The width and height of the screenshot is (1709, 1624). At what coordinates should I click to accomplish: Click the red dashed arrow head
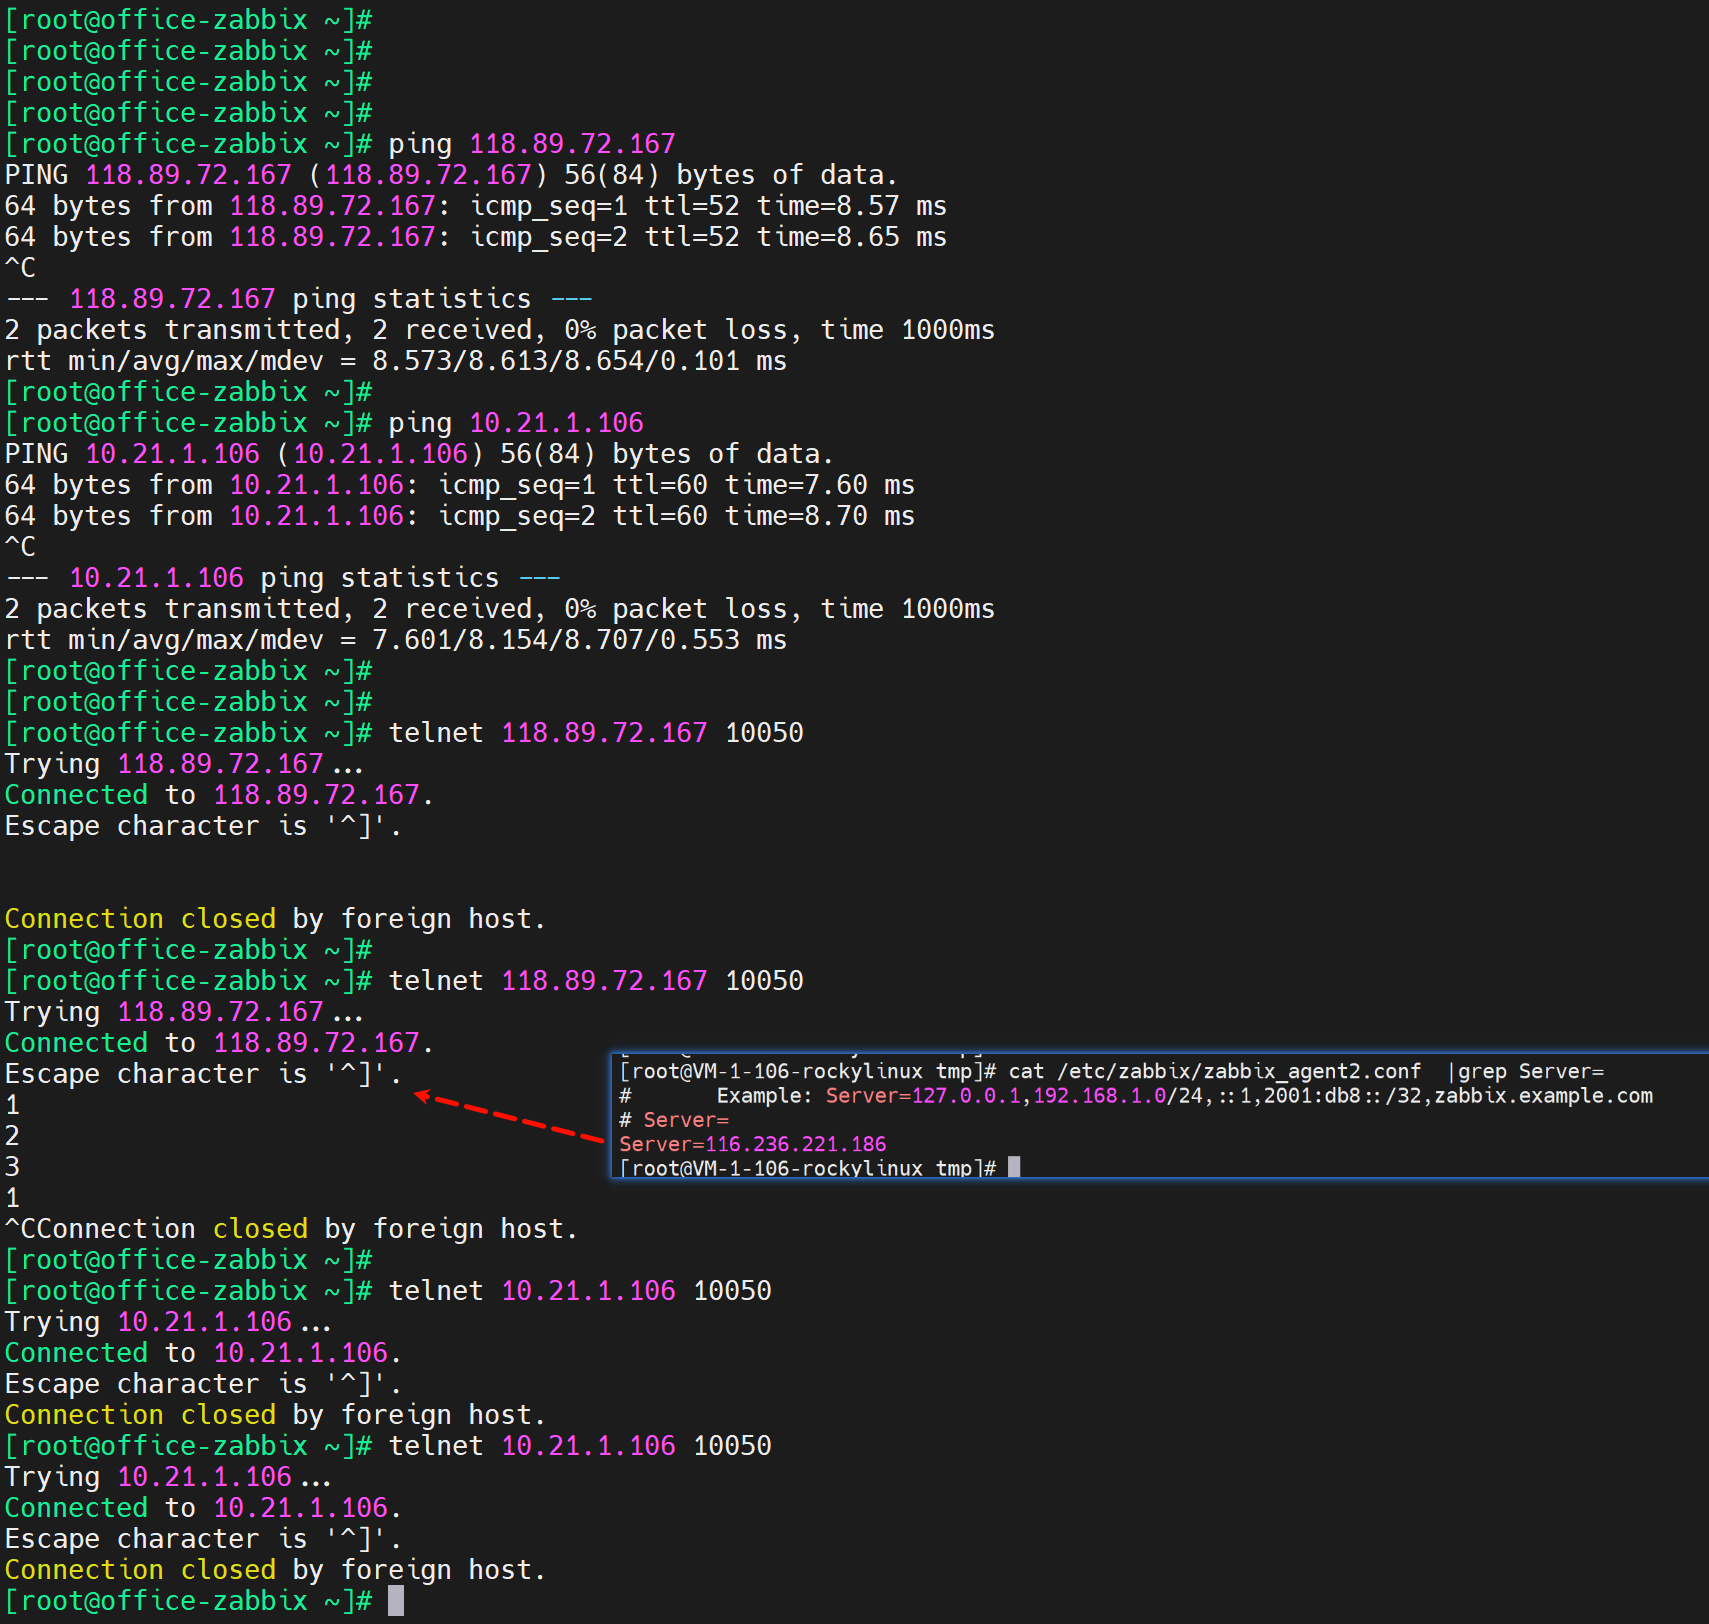click(x=423, y=1097)
